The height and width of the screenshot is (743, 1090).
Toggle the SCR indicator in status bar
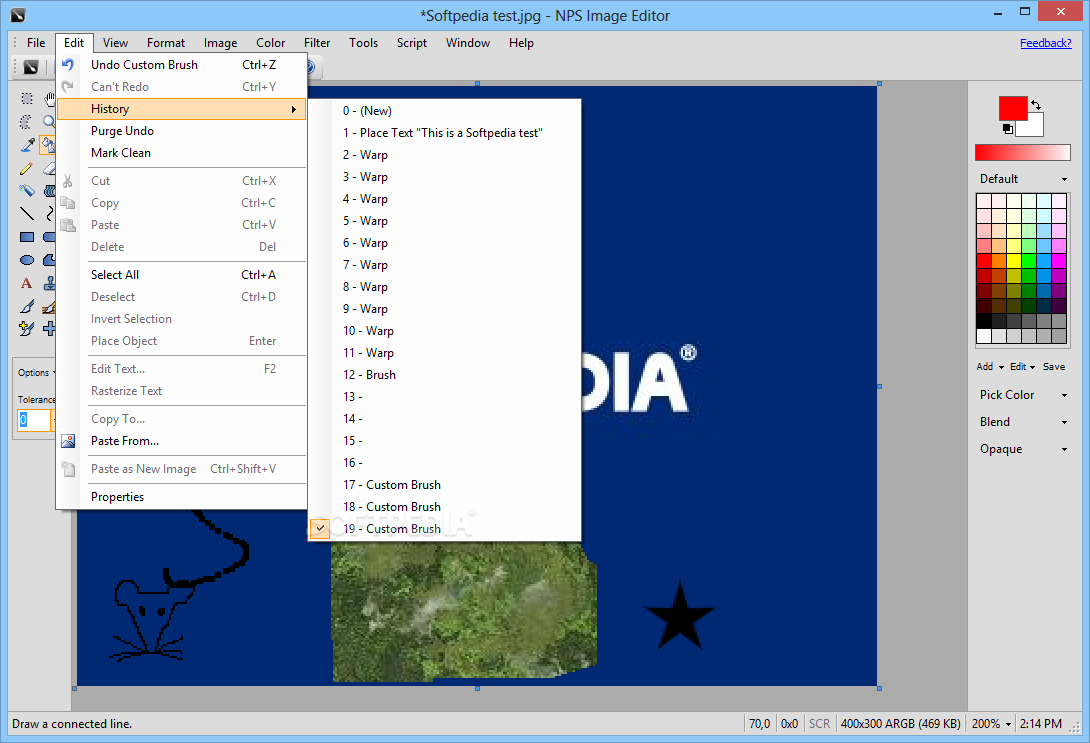[819, 724]
